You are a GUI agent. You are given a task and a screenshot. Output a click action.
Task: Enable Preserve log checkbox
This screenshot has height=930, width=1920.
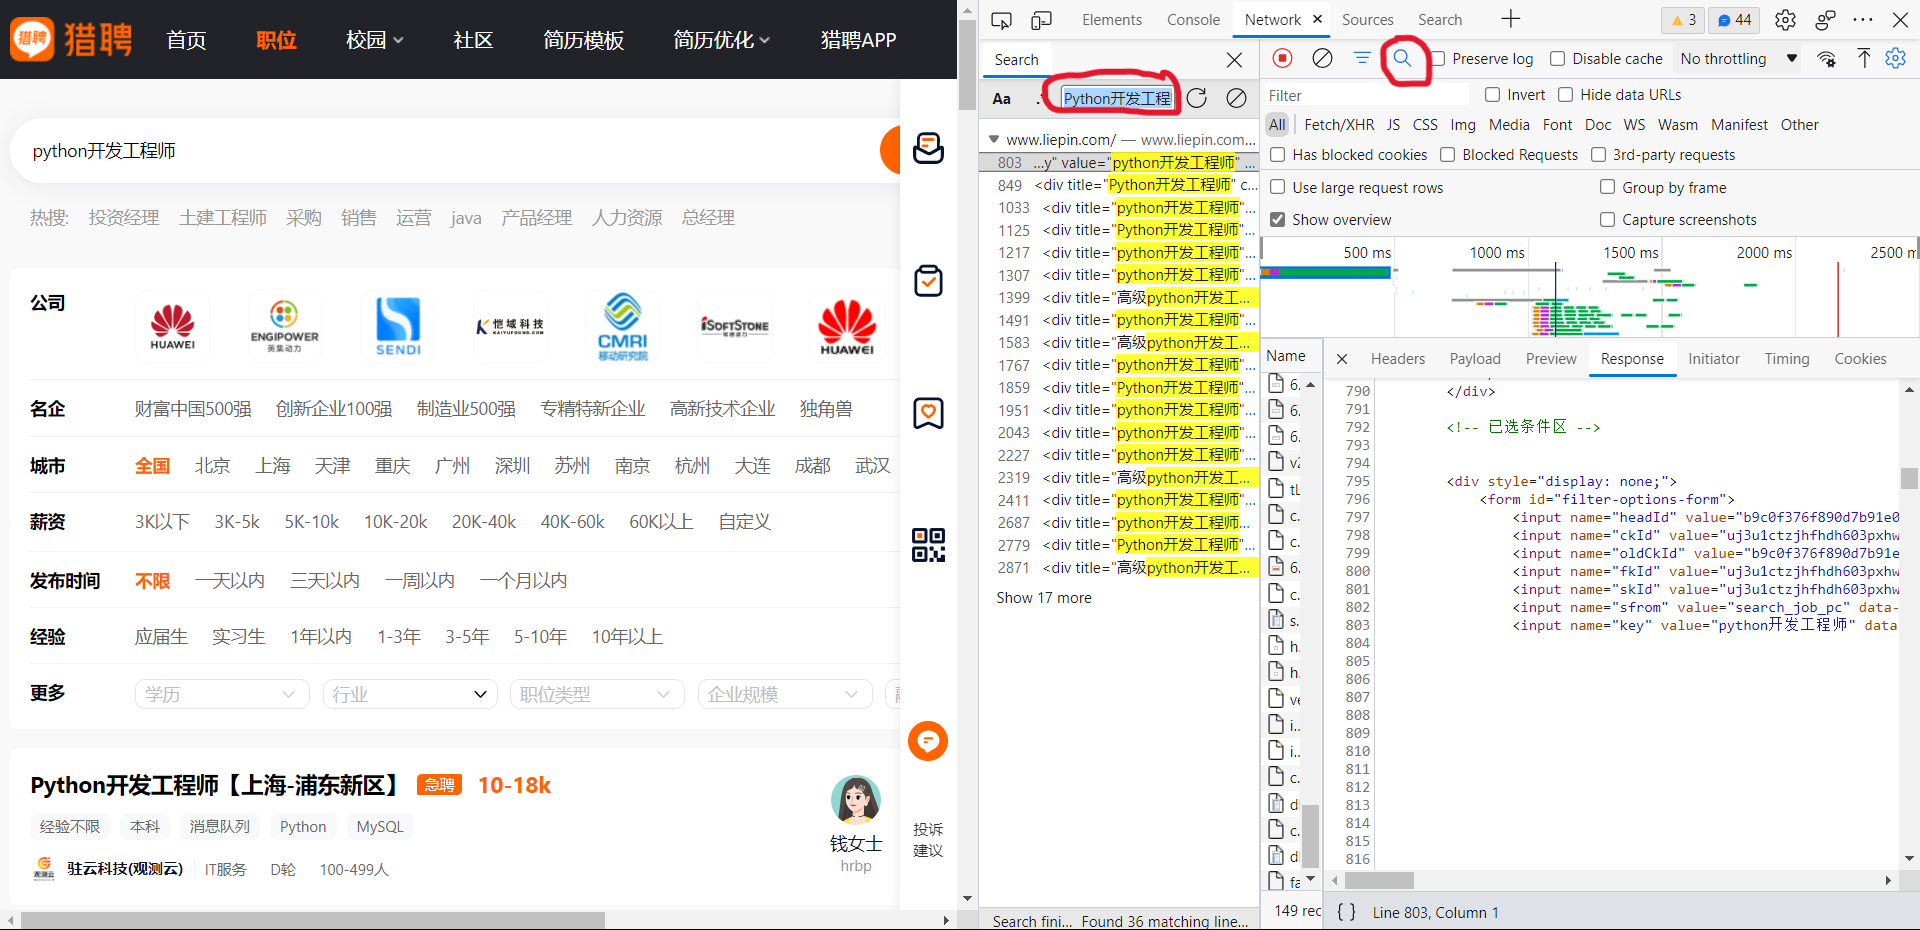point(1438,59)
